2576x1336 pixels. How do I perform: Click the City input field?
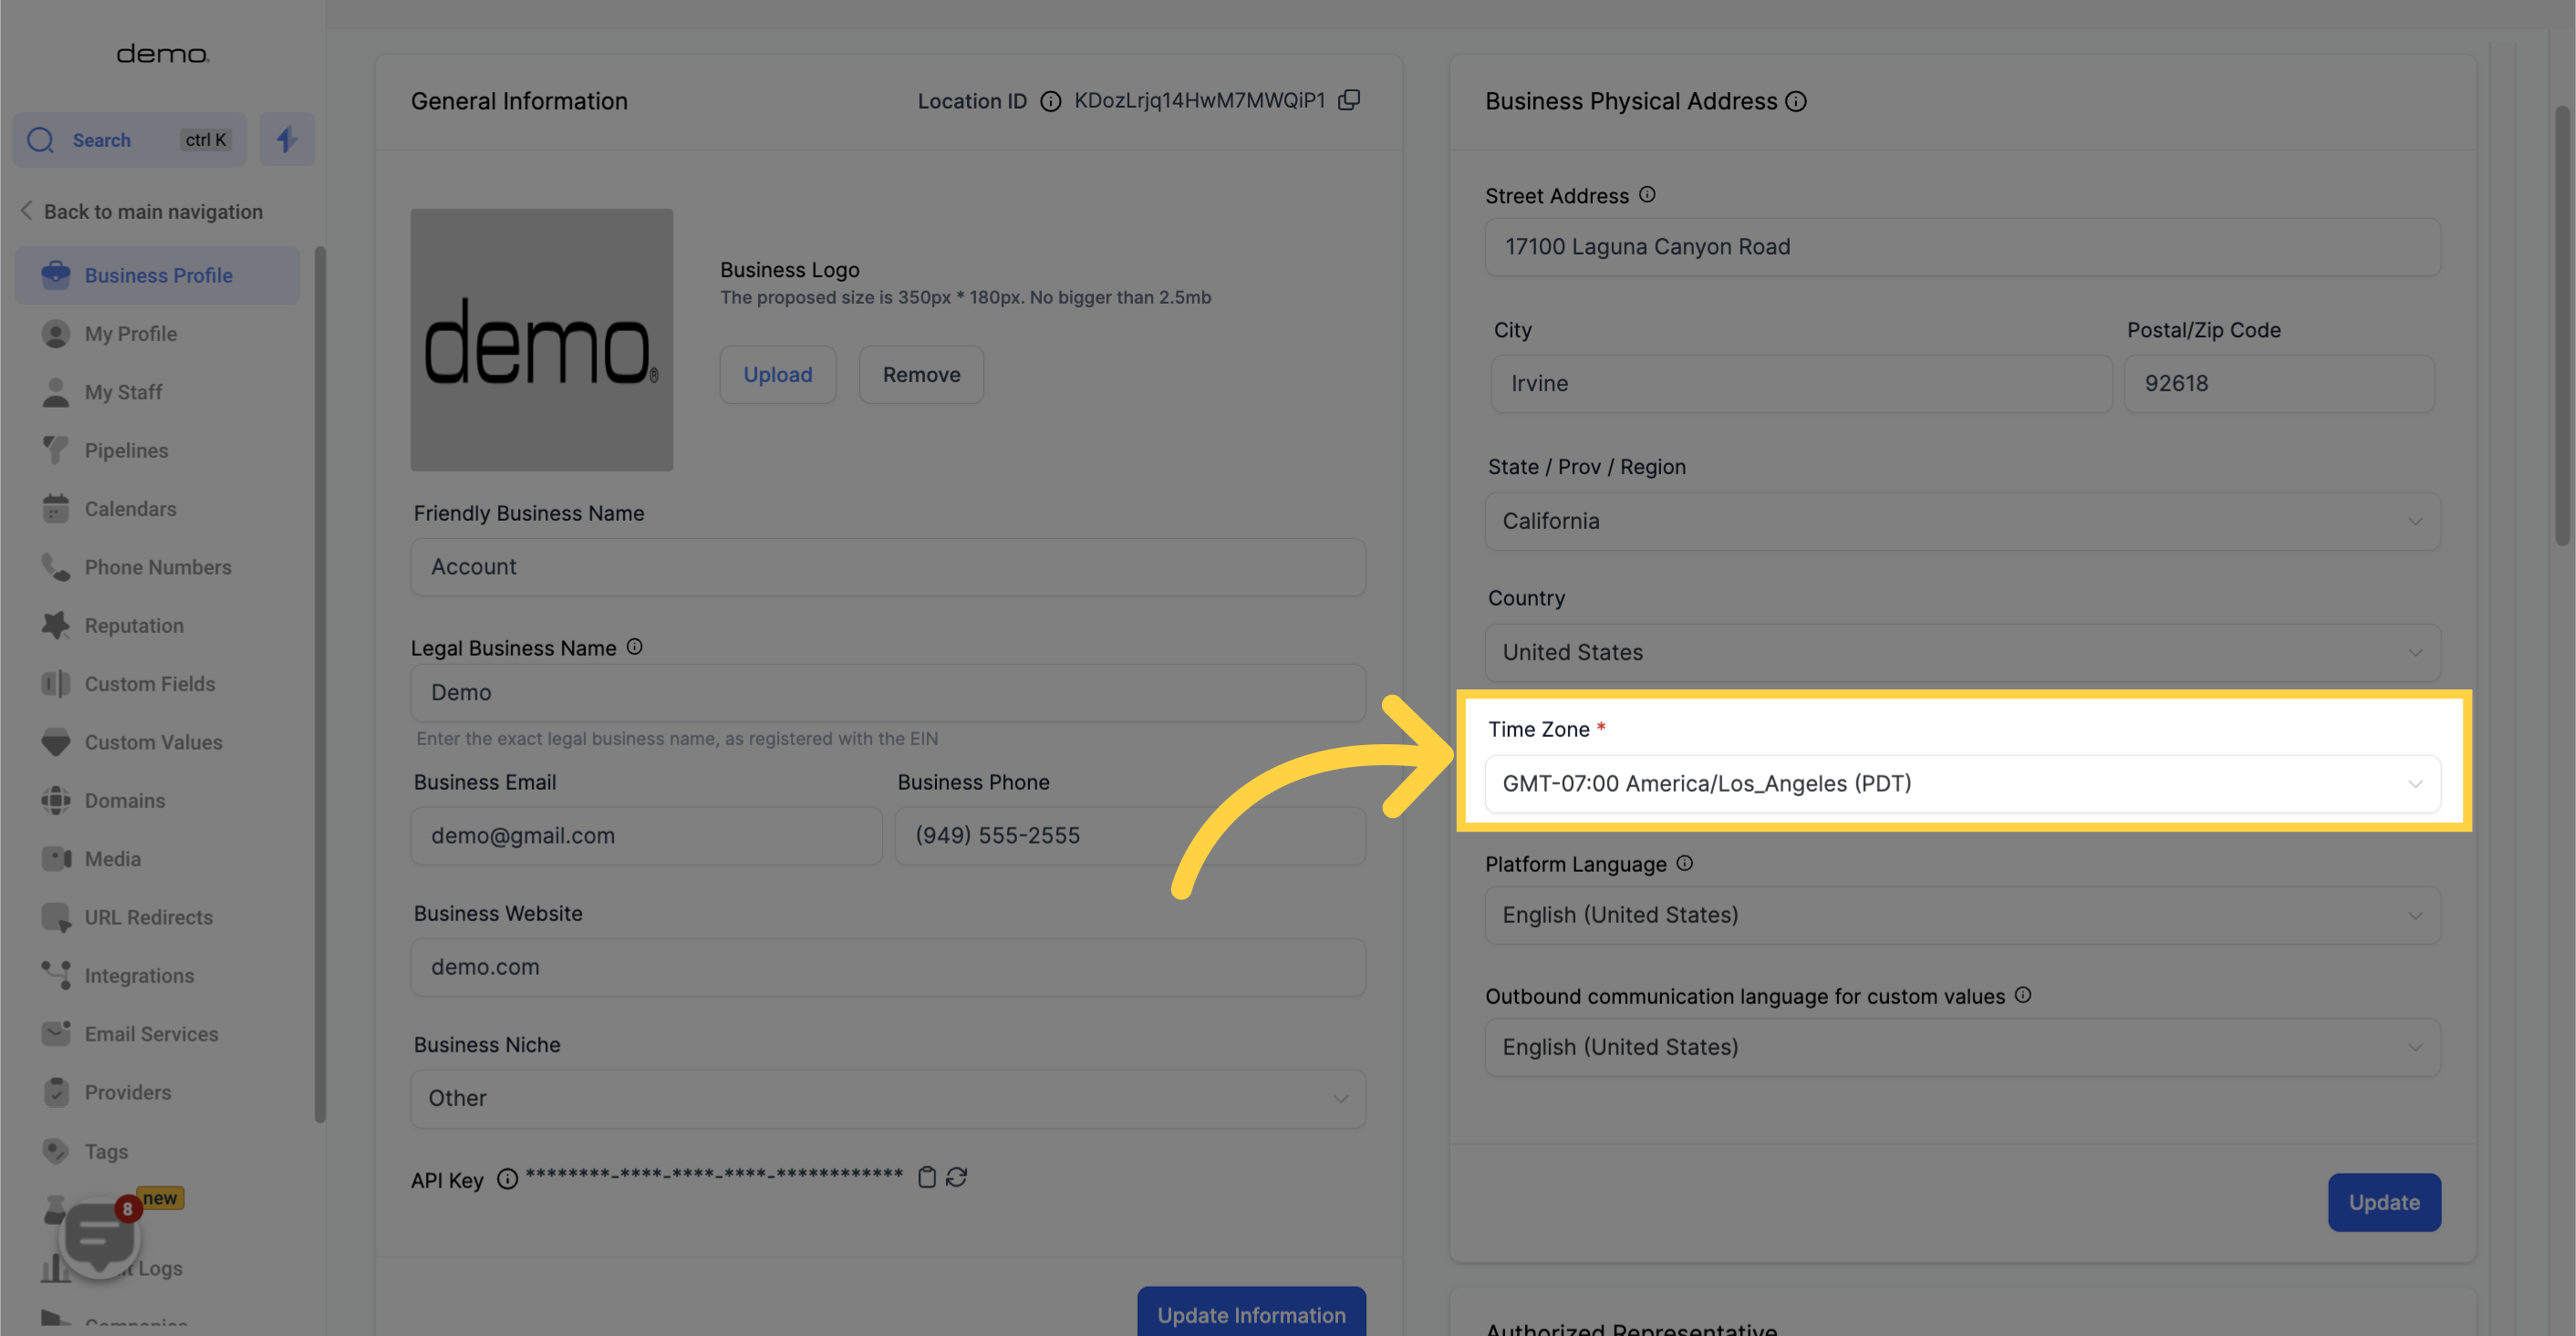pyautogui.click(x=1801, y=383)
